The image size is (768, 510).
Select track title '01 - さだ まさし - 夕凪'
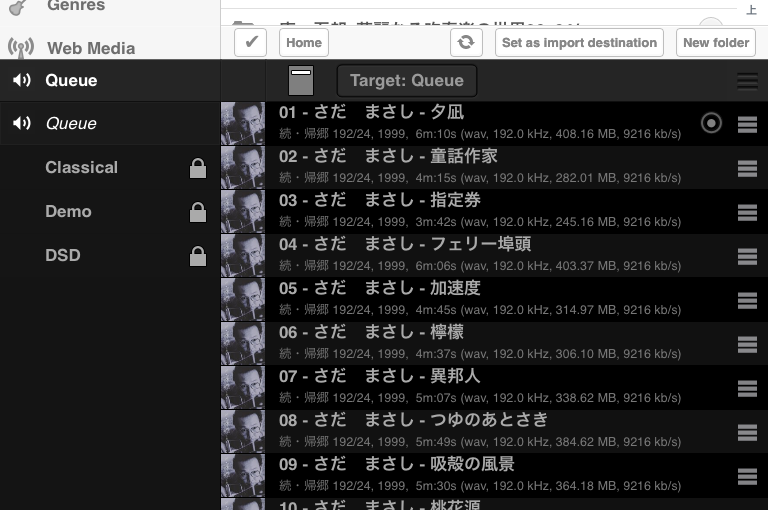coord(371,112)
